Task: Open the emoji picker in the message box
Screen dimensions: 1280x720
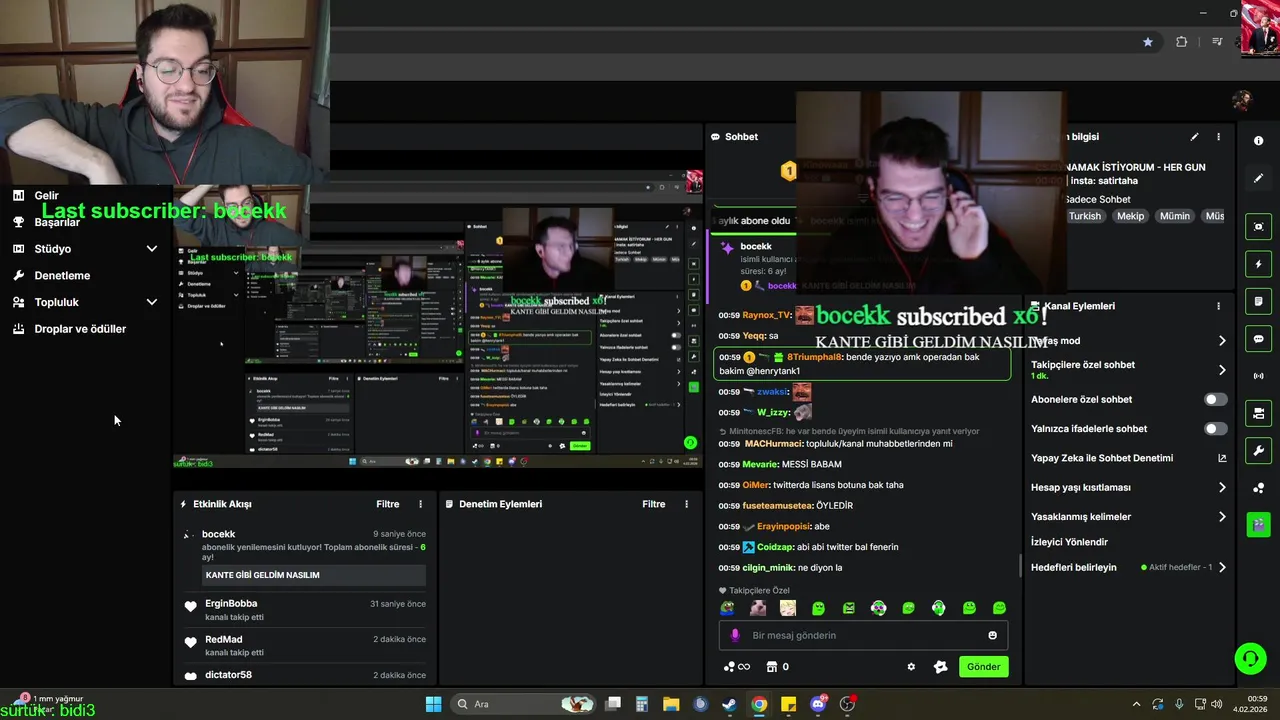Action: coord(992,635)
